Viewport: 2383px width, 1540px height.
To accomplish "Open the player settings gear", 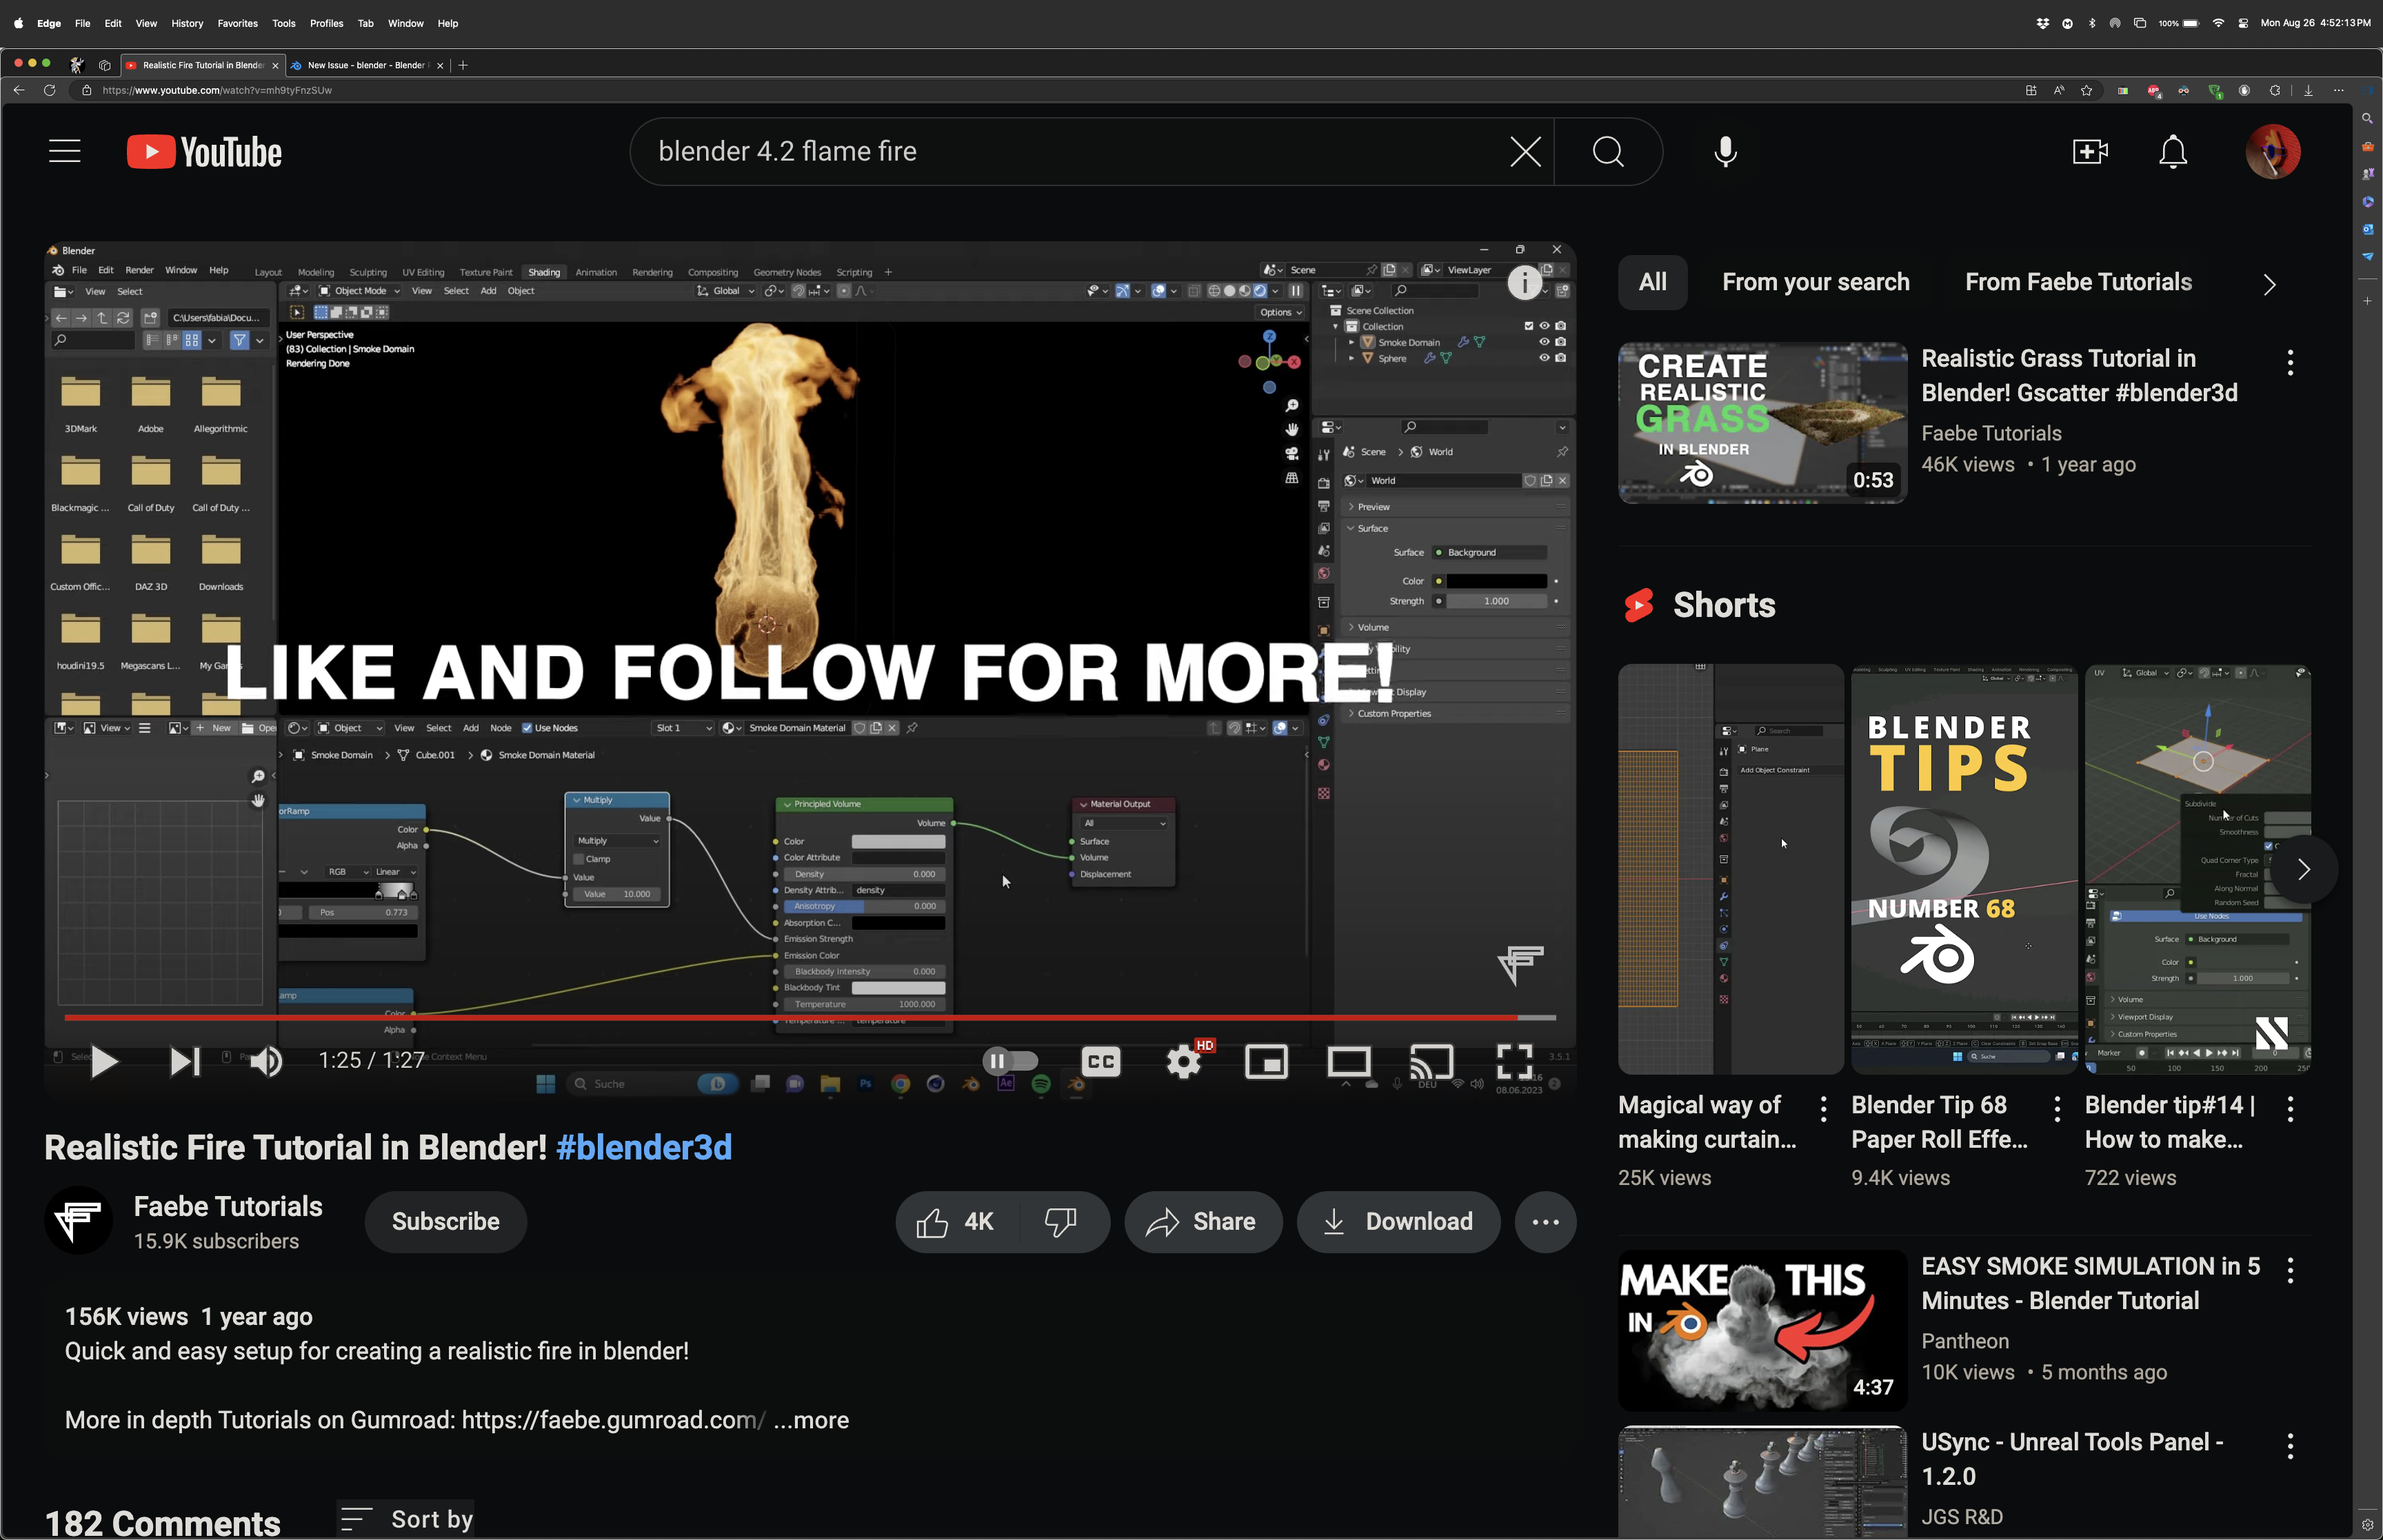I will [x=1184, y=1061].
